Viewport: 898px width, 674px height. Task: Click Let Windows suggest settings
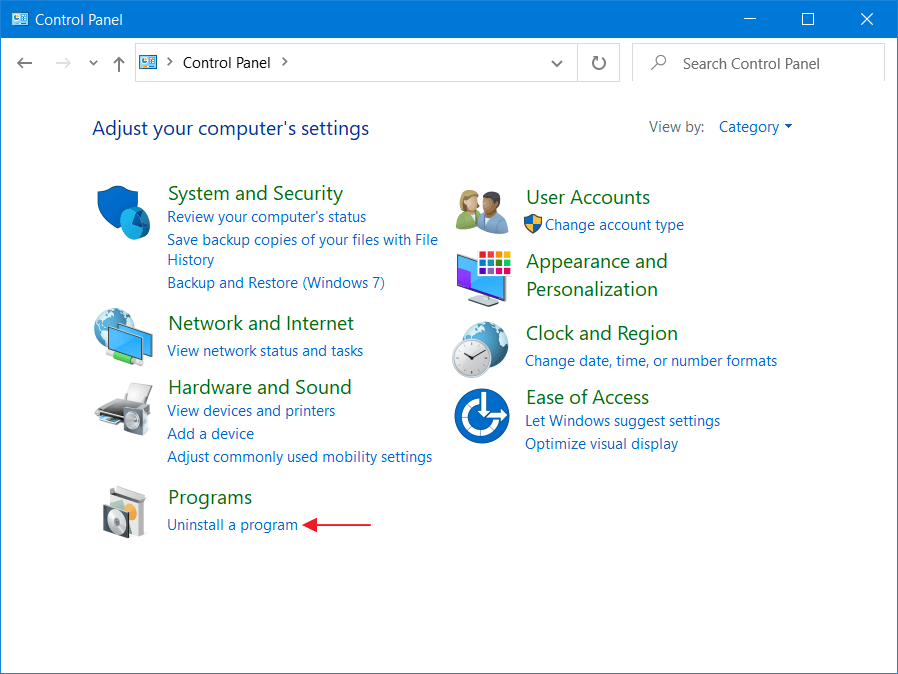point(623,421)
